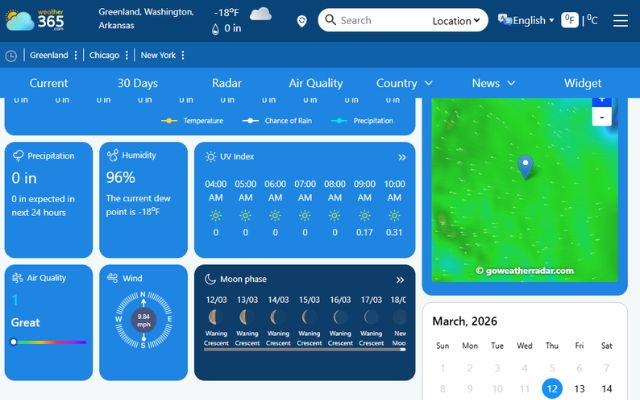Click the 'Great' air quality rating
The width and height of the screenshot is (640, 400).
click(x=25, y=322)
